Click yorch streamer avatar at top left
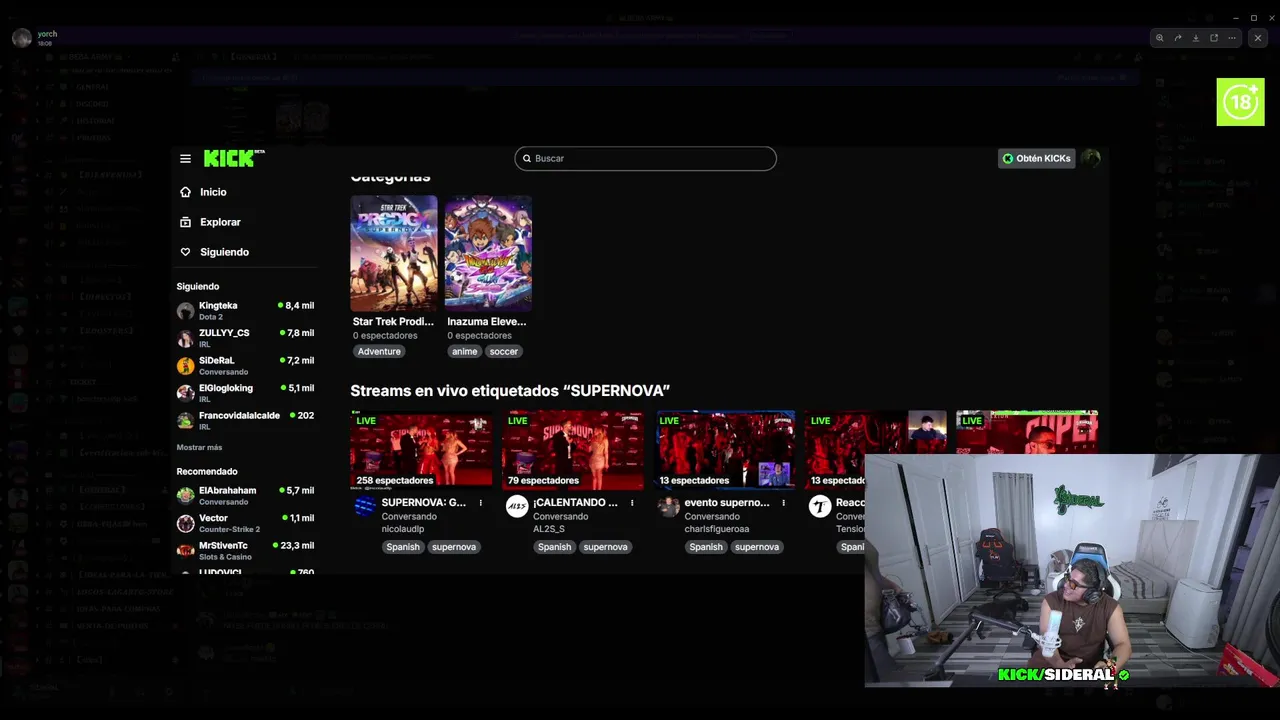This screenshot has width=1280, height=720. pos(22,38)
